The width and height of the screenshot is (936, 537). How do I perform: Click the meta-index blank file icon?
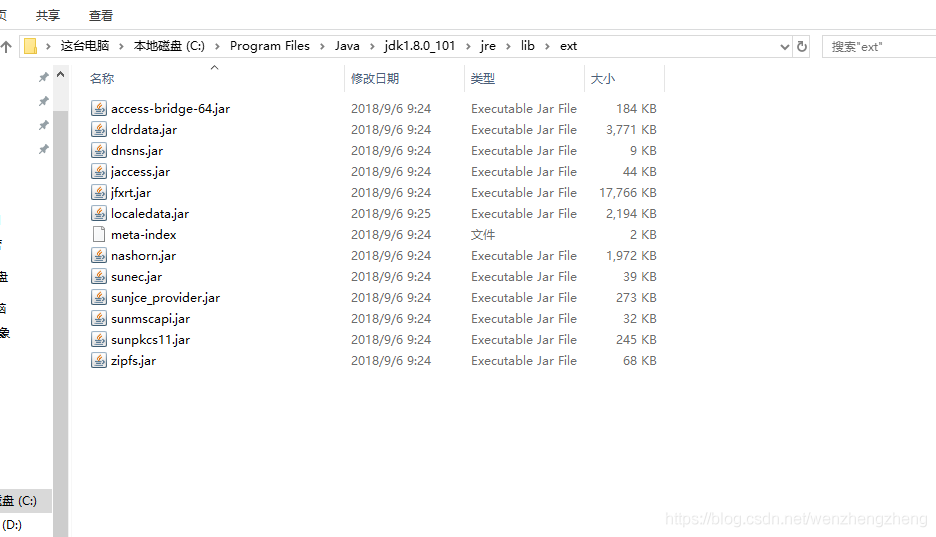point(99,234)
